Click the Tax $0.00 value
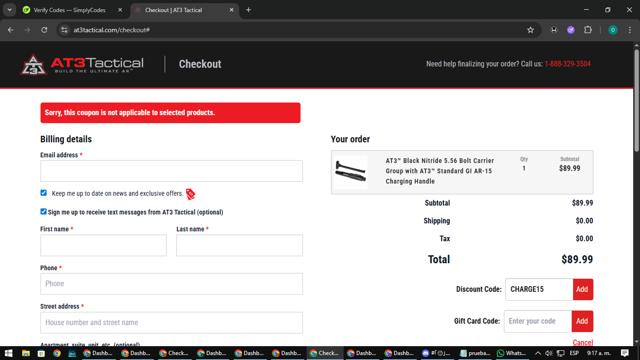 click(584, 239)
